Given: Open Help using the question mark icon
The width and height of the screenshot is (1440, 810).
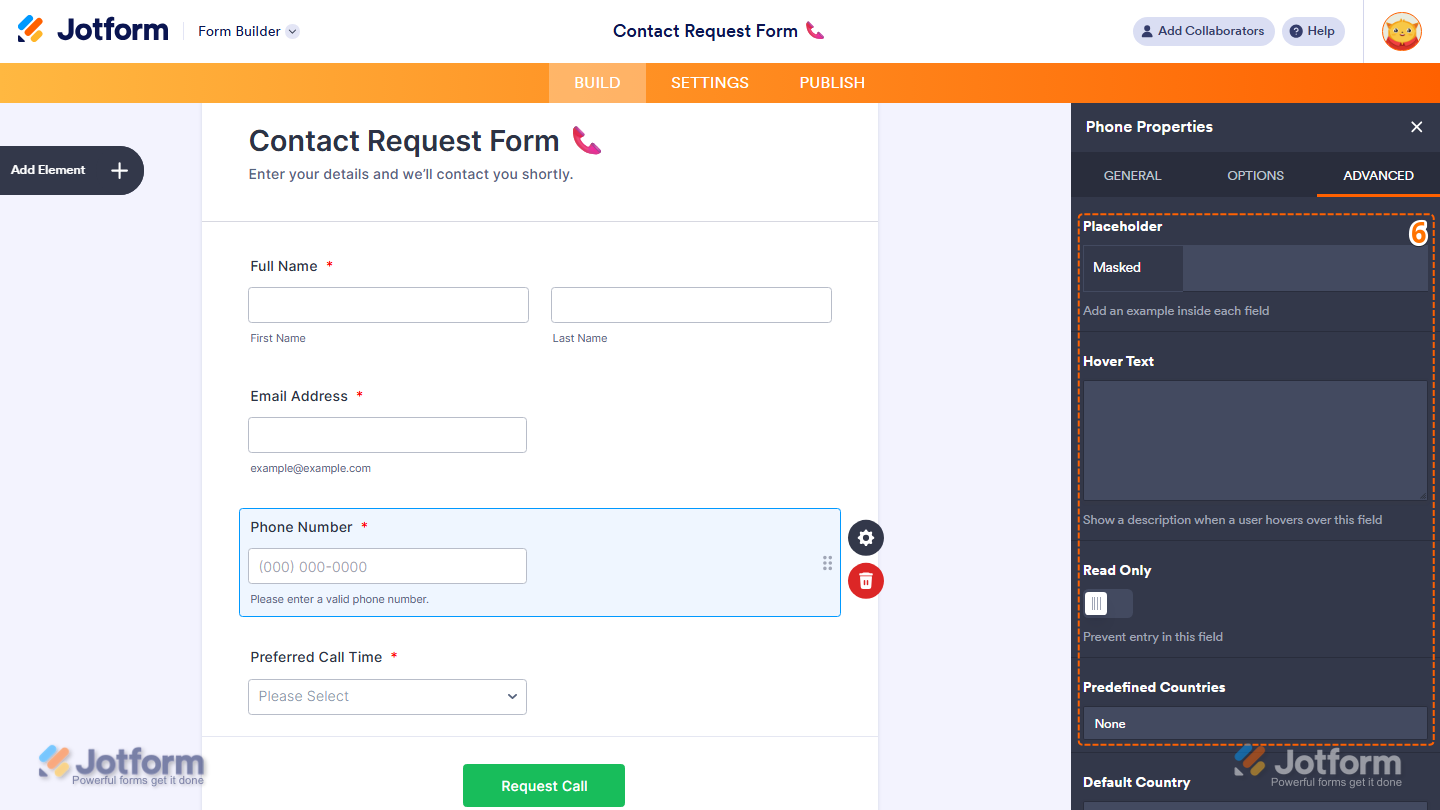Looking at the screenshot, I should [x=1313, y=31].
